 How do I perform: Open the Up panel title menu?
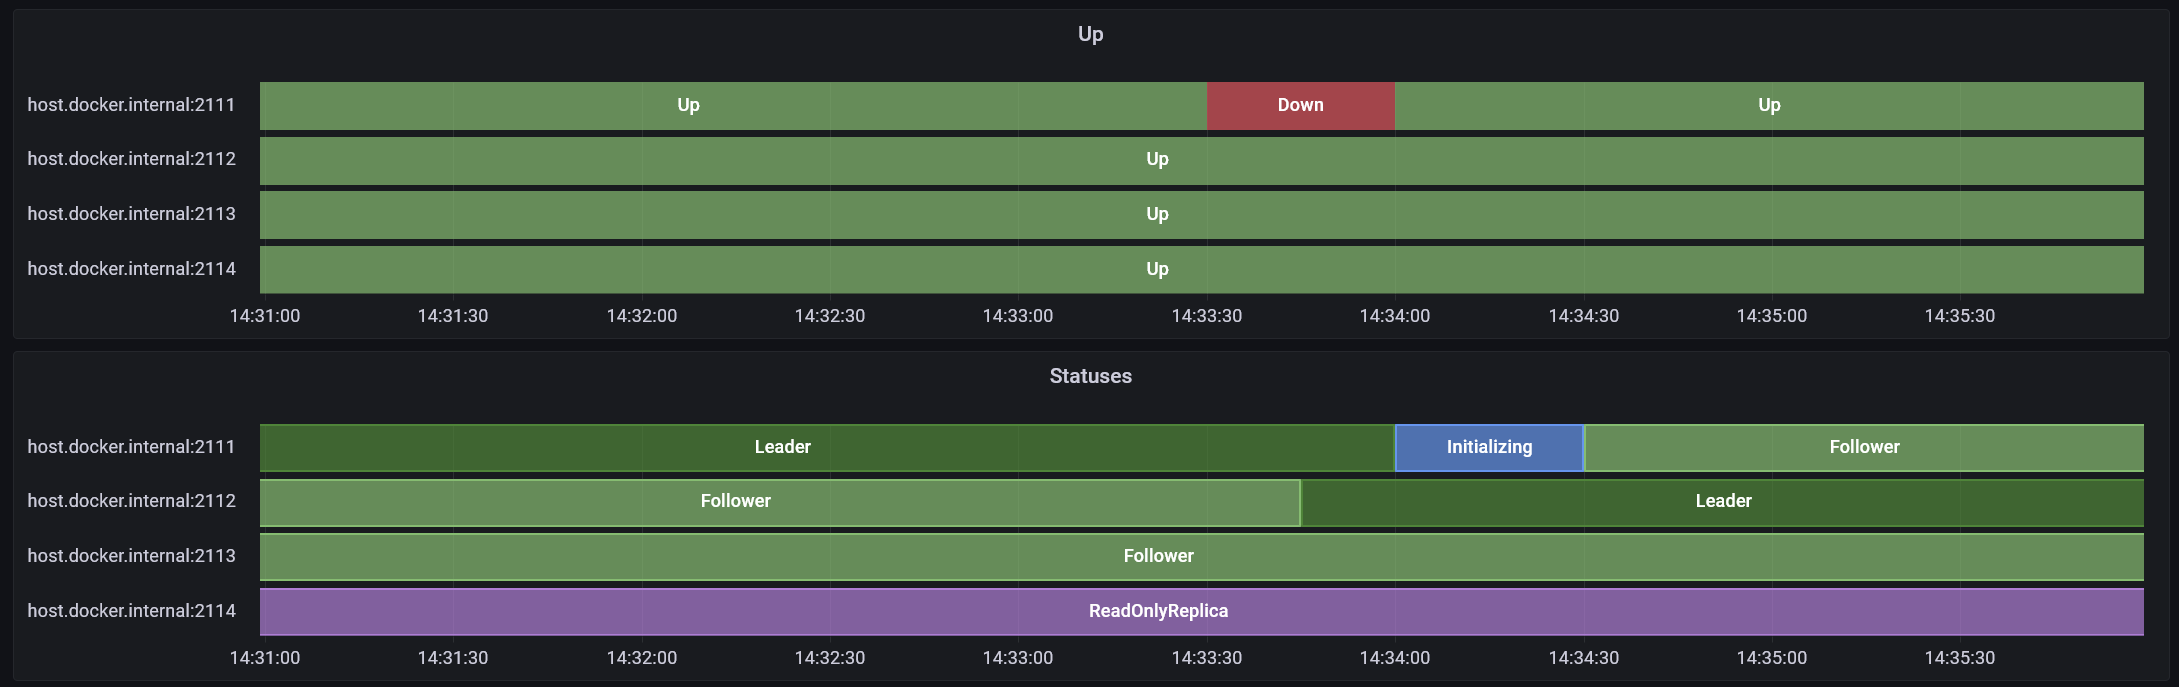click(1090, 34)
